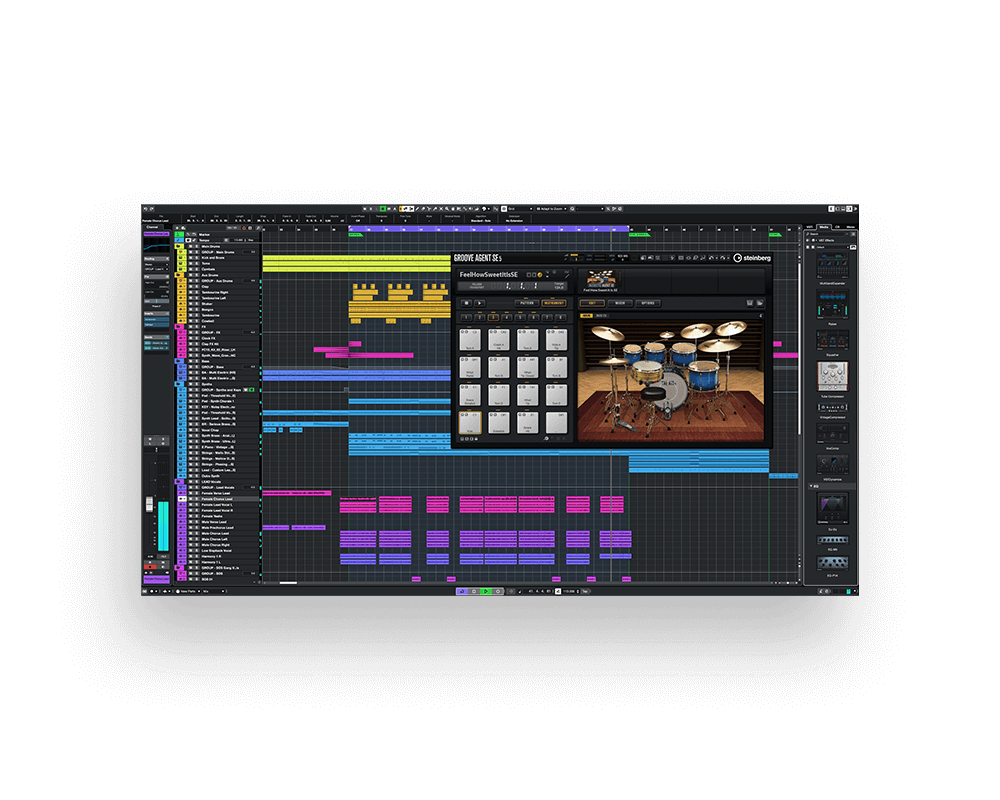Open the Adapt to Zoom dropdown
1000x800 pixels.
(552, 209)
